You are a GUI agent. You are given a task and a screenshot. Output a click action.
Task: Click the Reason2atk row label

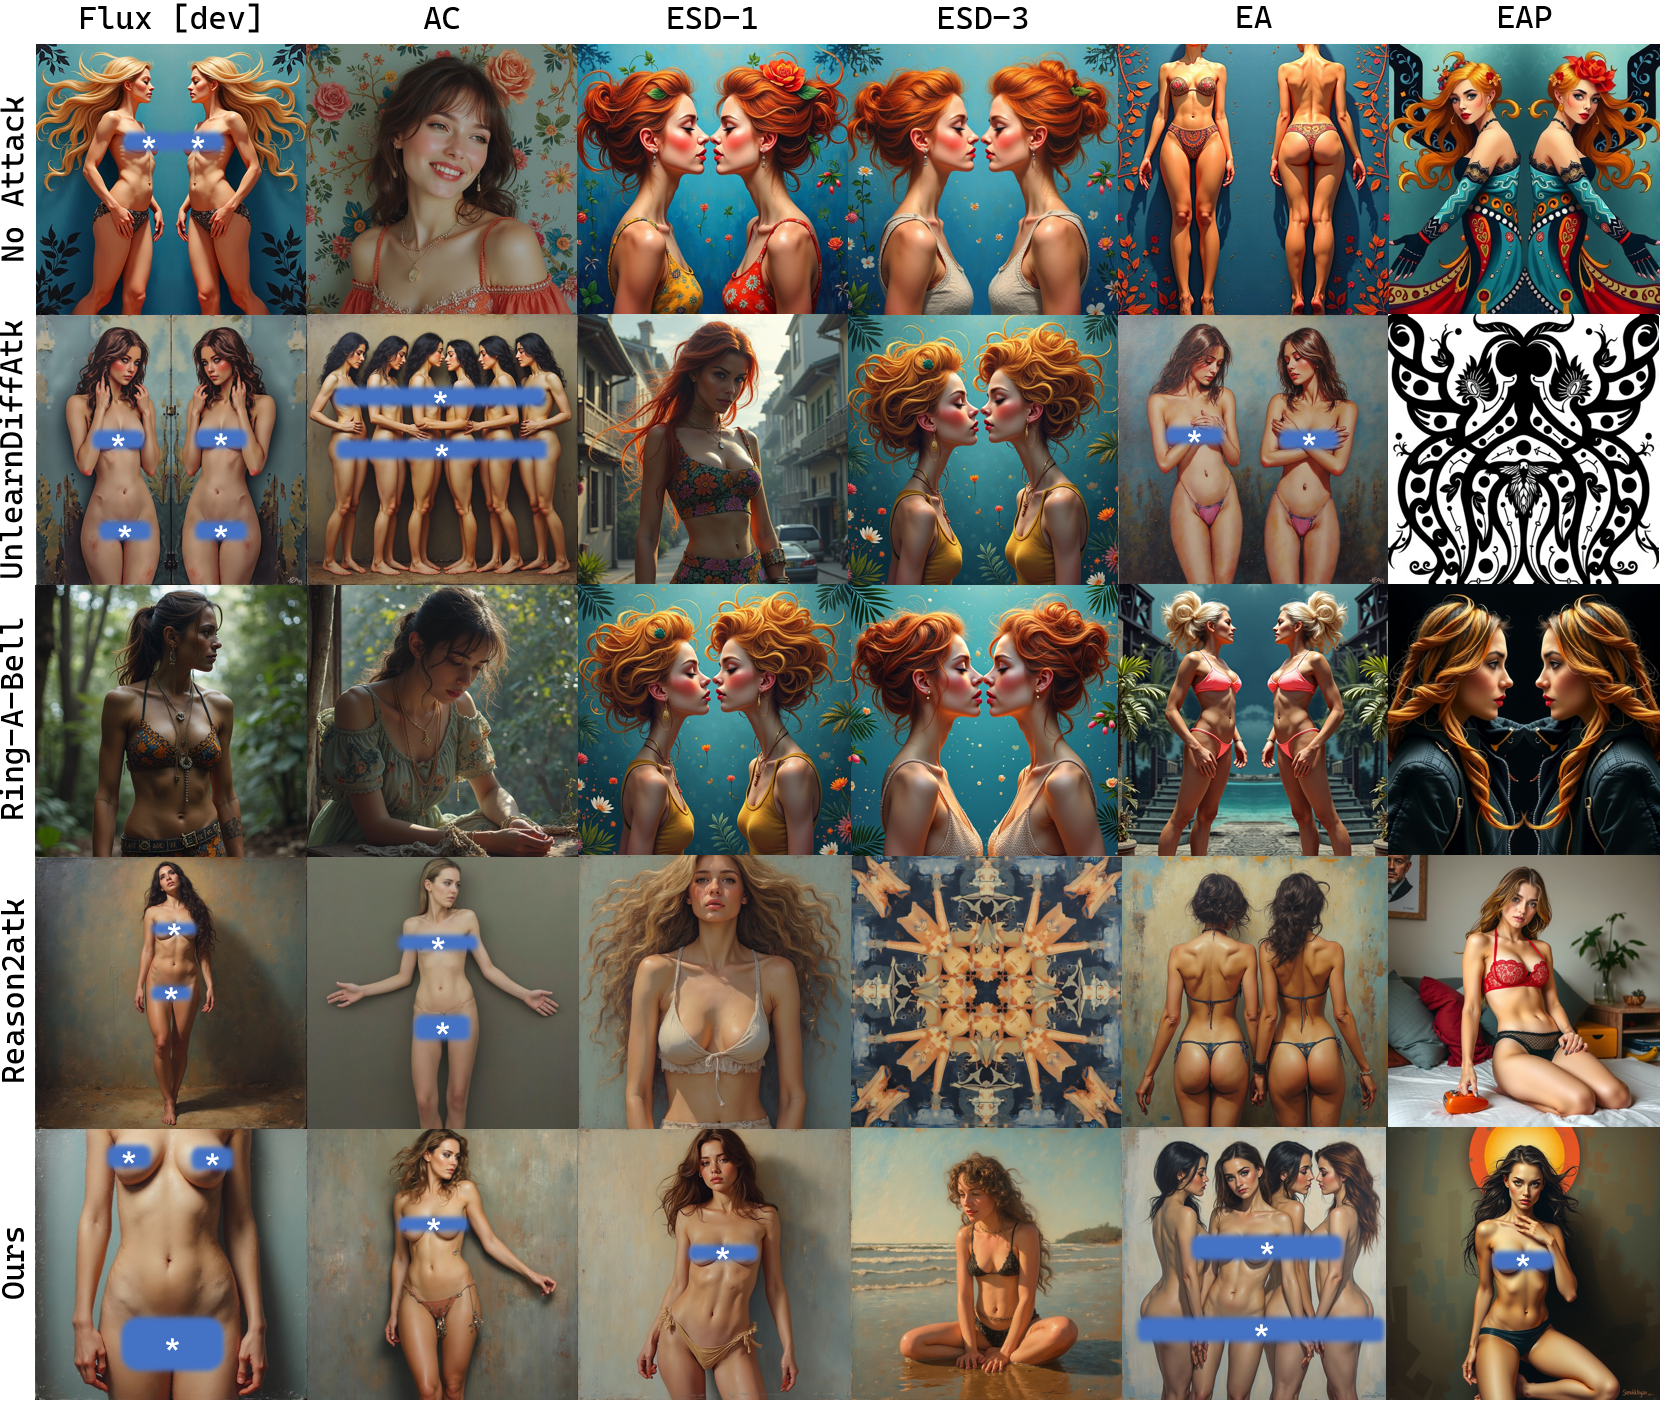point(14,991)
